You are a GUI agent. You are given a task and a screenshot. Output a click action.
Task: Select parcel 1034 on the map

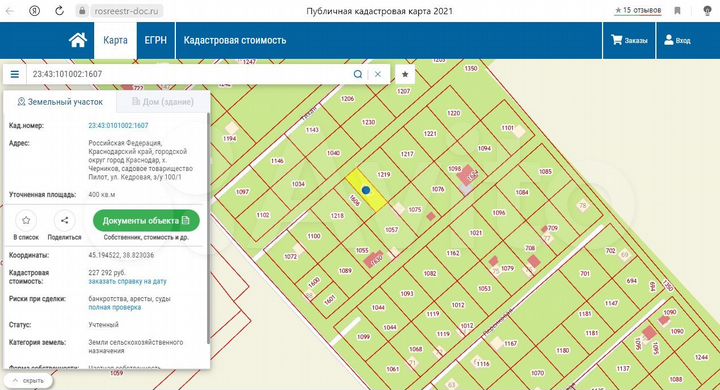pos(298,184)
